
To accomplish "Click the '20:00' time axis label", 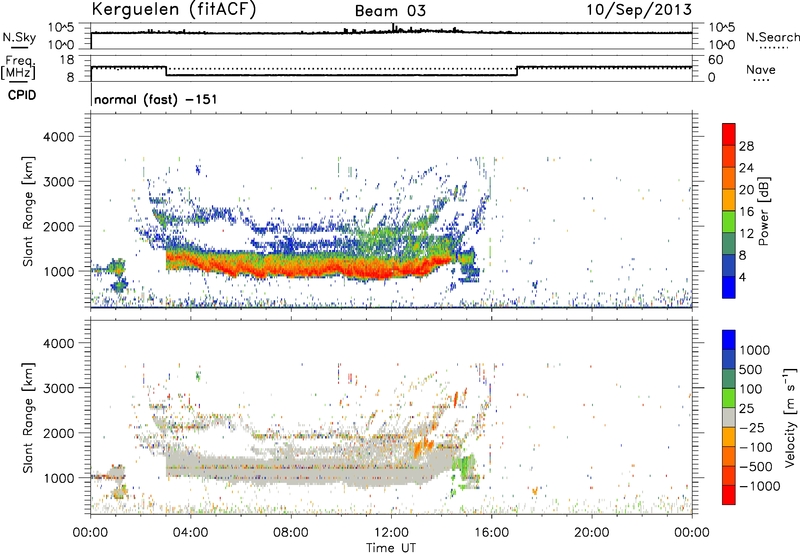I will coord(592,533).
